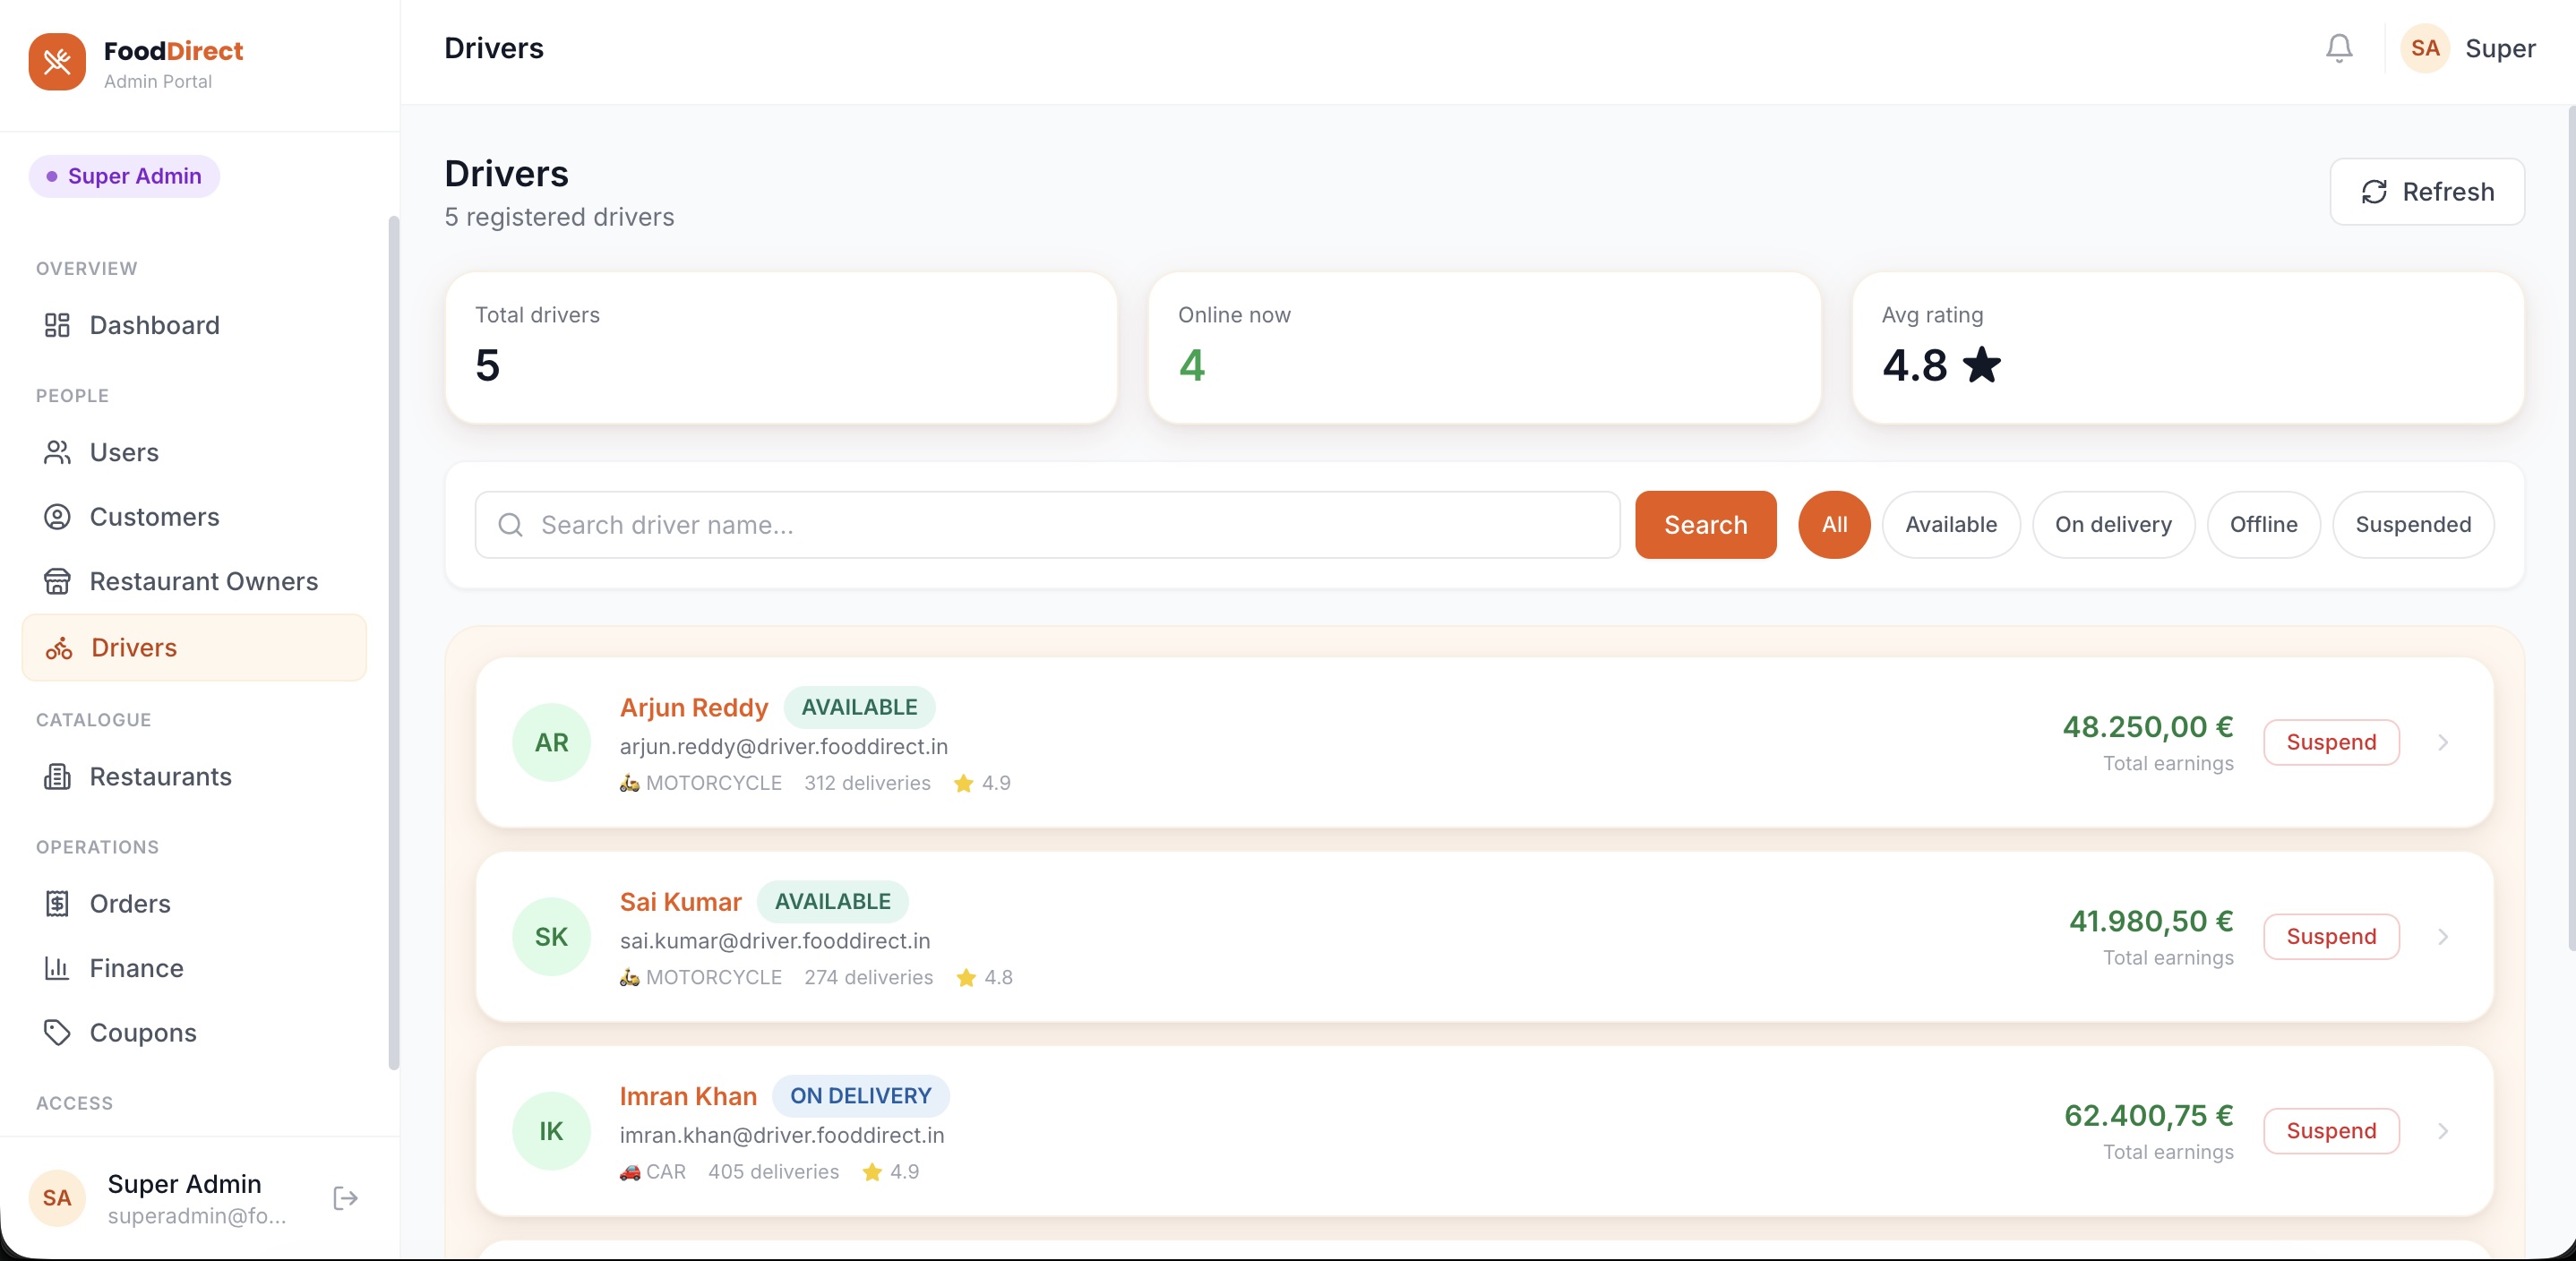Click Sai Kumar's rating star icon
The width and height of the screenshot is (2576, 1261).
pyautogui.click(x=966, y=977)
